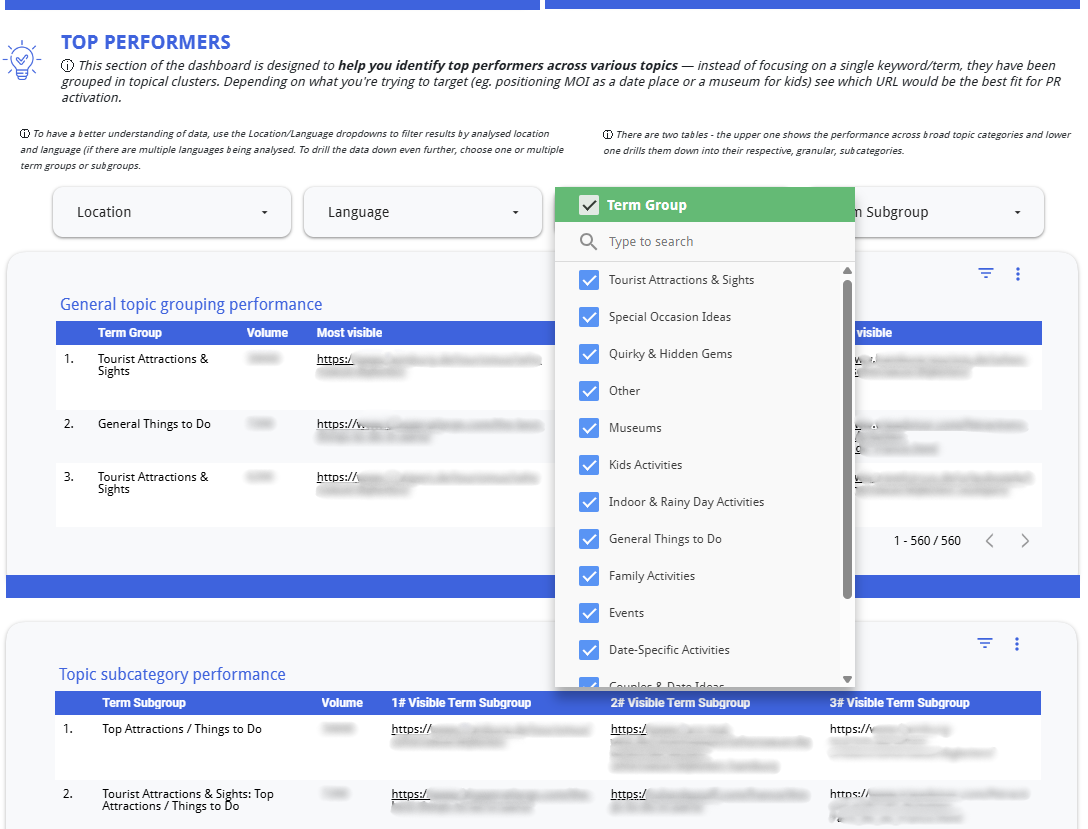Expand the Language dropdown filter
1088x829 pixels.
point(422,212)
